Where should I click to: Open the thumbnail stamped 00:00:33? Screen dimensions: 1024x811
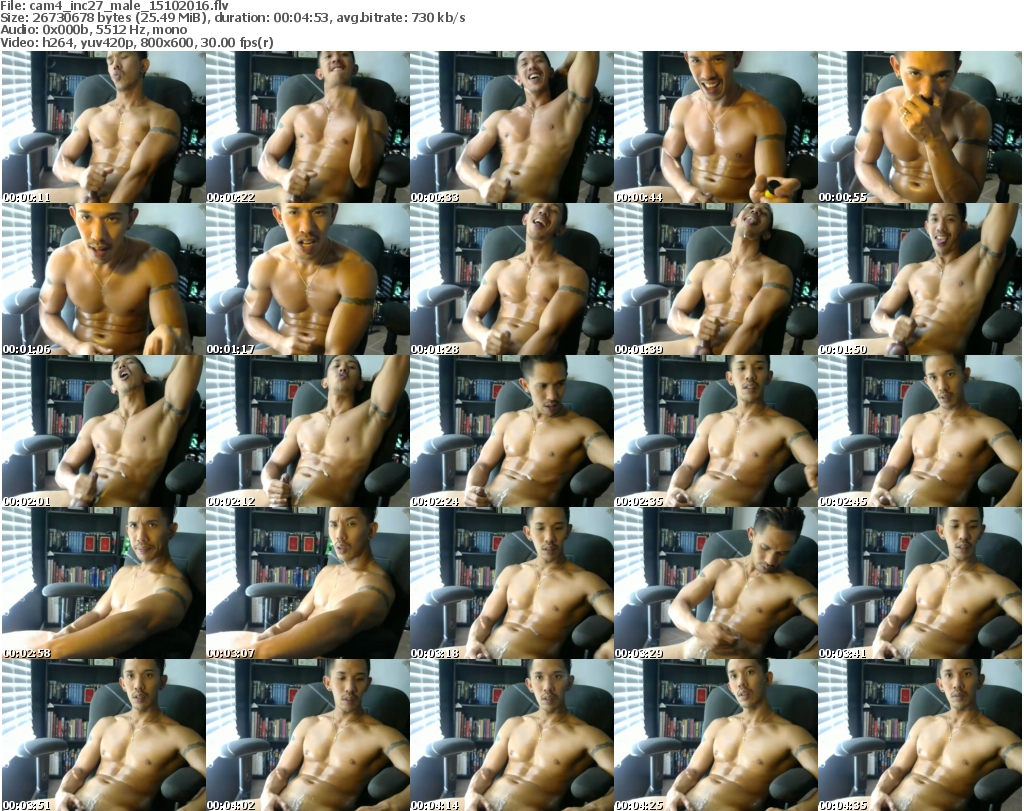pos(511,127)
